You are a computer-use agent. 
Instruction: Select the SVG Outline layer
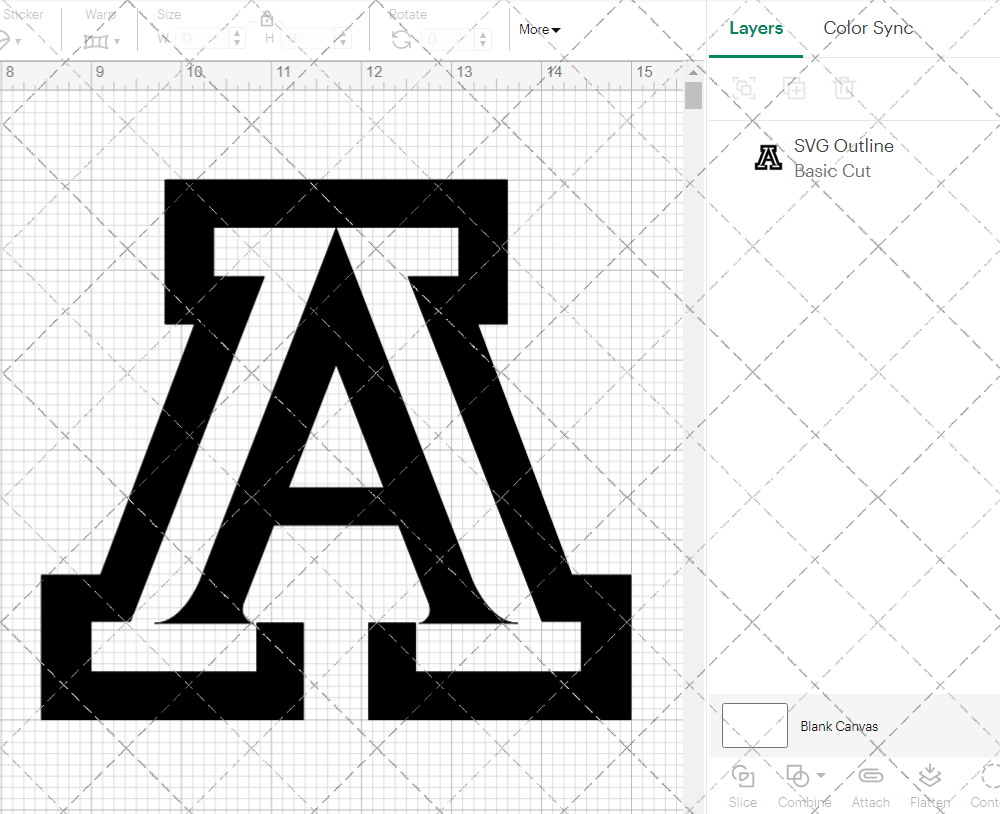tap(843, 157)
